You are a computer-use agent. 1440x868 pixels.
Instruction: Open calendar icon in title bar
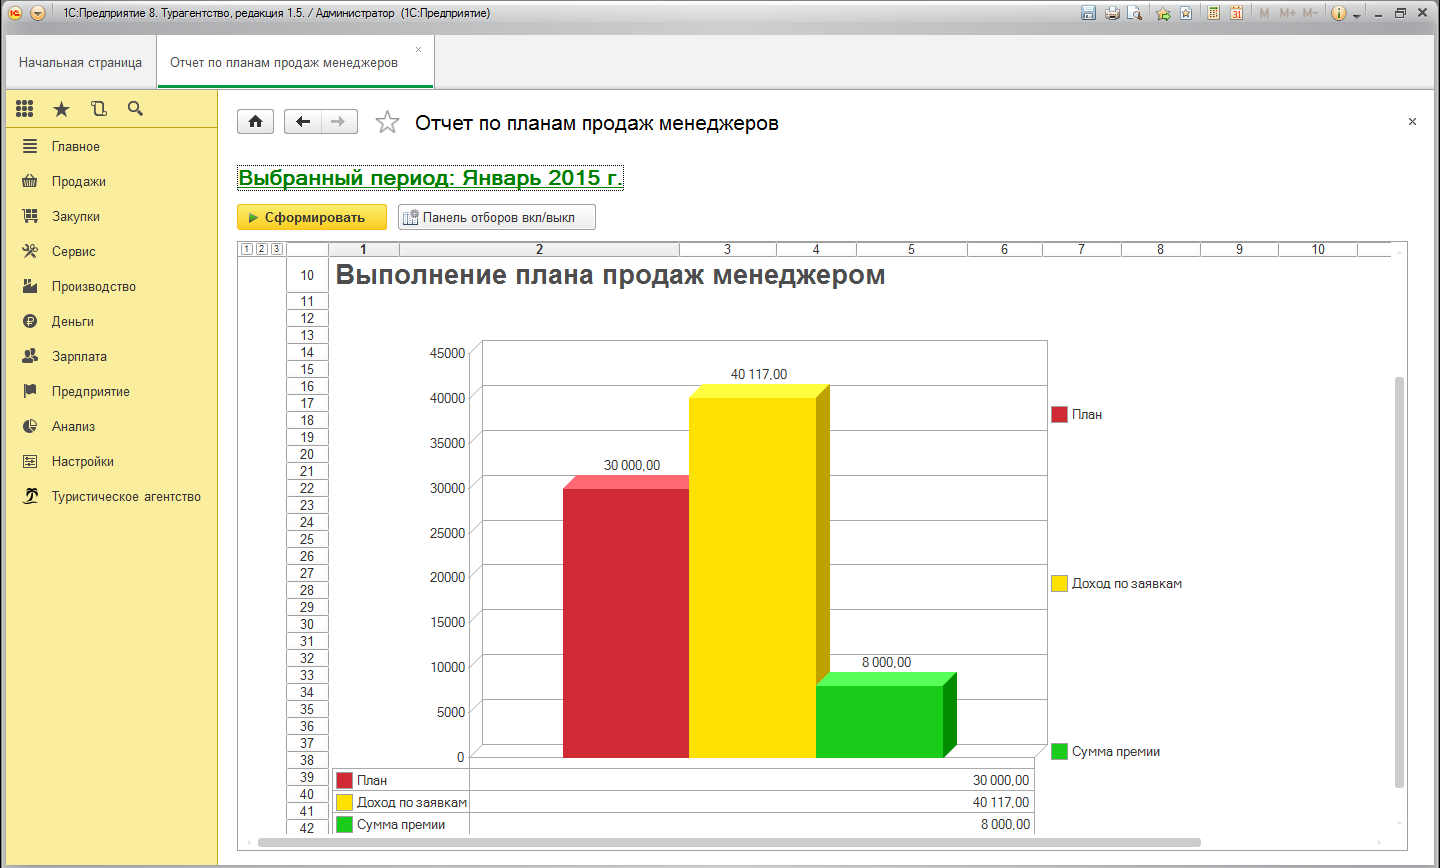point(1237,13)
